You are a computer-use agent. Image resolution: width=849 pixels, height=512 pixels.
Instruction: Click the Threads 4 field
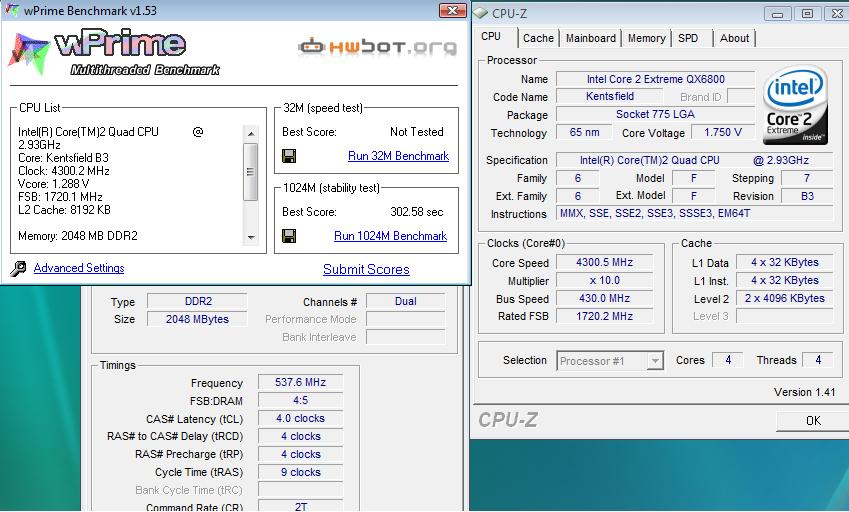818,360
